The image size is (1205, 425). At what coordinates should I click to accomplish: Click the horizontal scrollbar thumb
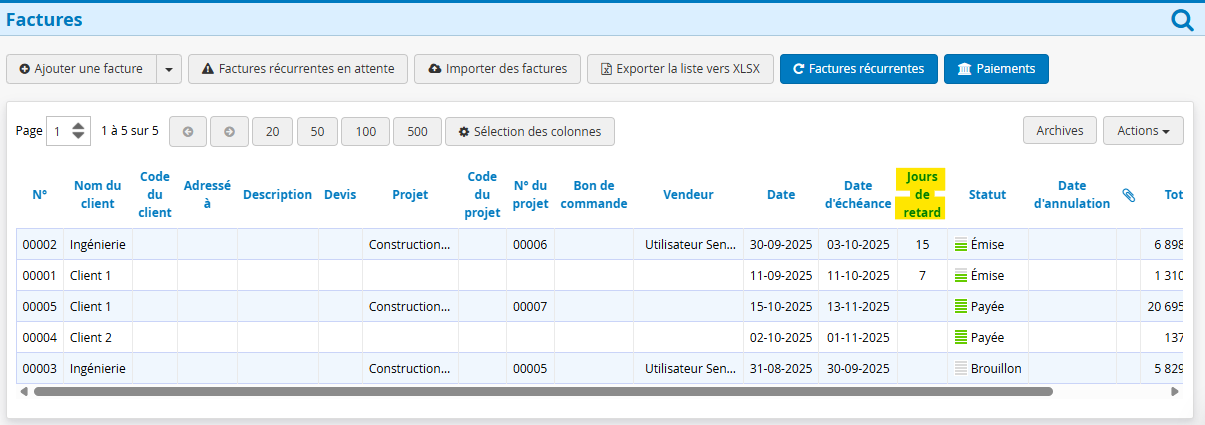[543, 392]
